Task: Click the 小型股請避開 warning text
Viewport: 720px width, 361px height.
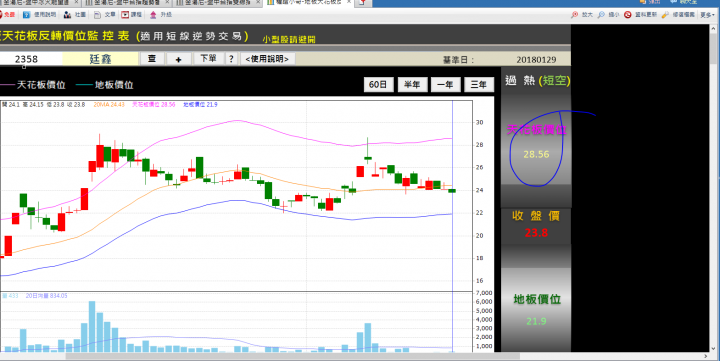Action: (x=289, y=39)
